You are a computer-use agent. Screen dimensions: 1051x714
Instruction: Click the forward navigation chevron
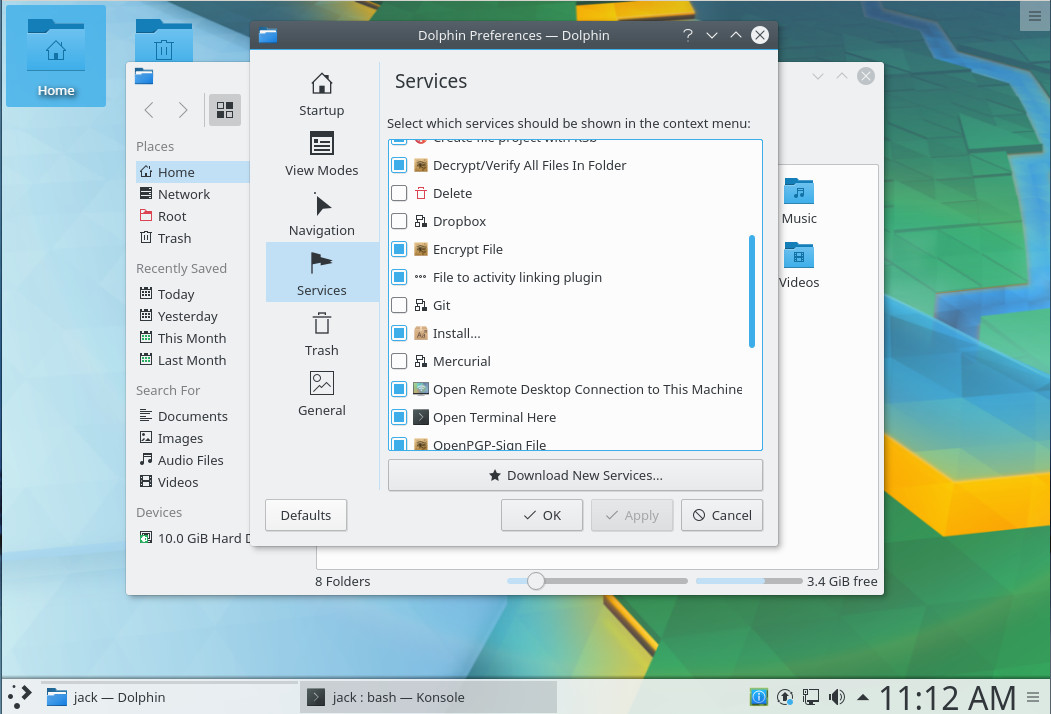tap(184, 110)
